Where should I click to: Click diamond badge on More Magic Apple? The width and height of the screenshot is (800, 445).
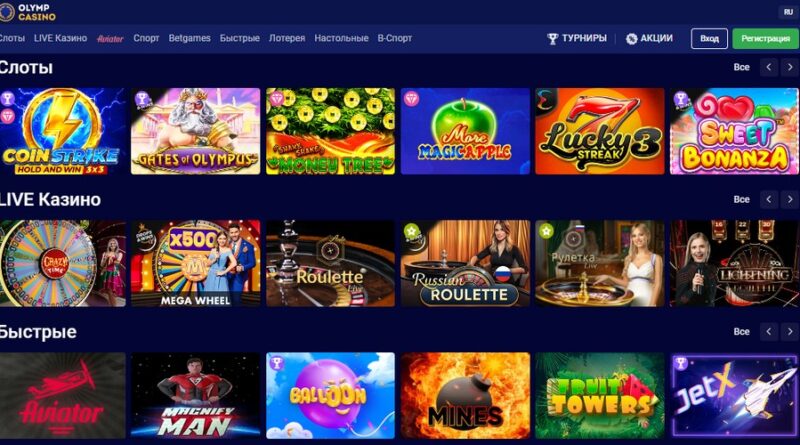click(x=411, y=98)
